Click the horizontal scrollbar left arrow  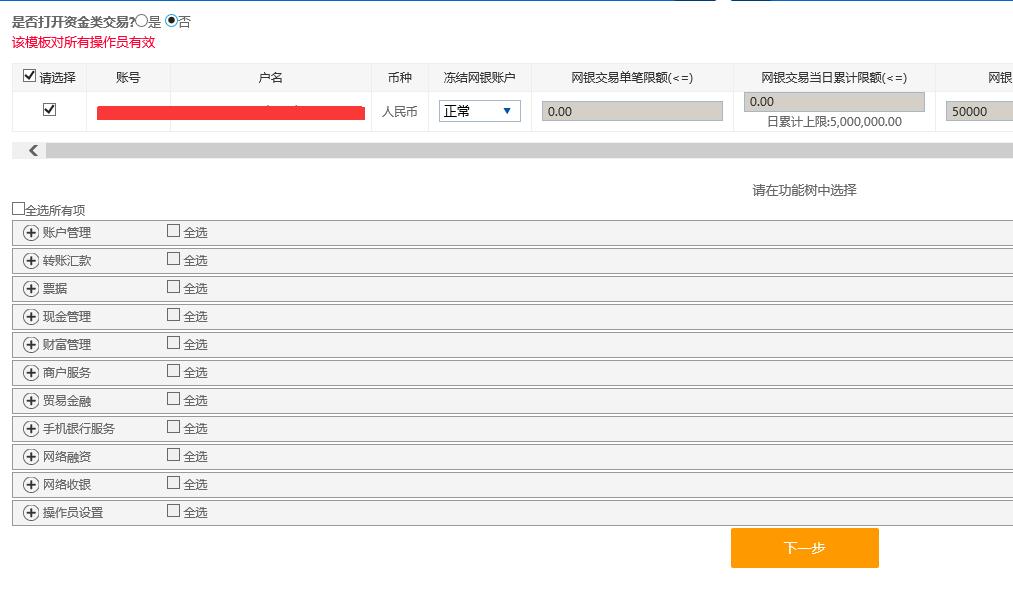[x=33, y=150]
